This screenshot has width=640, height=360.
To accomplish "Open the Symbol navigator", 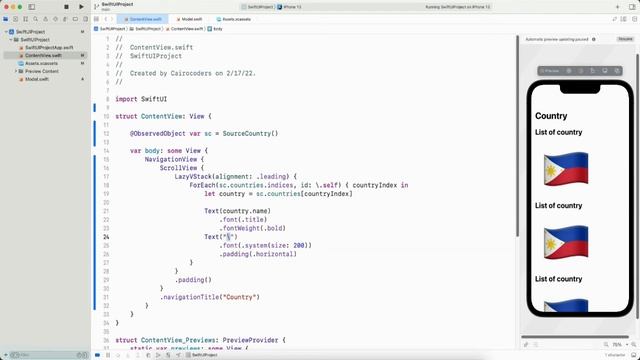I will [x=26, y=19].
